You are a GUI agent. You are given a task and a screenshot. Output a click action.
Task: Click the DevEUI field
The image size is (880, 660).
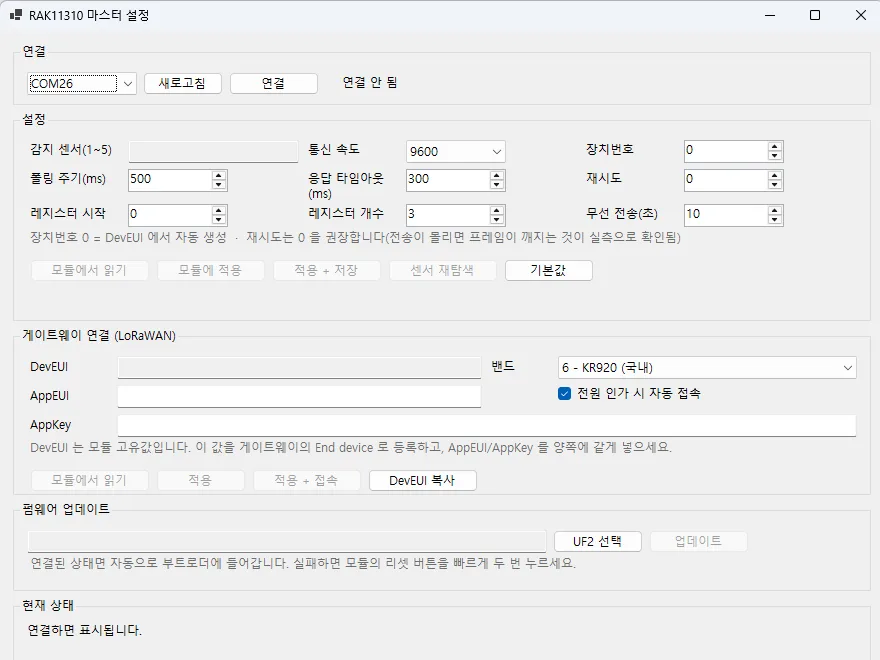(299, 368)
